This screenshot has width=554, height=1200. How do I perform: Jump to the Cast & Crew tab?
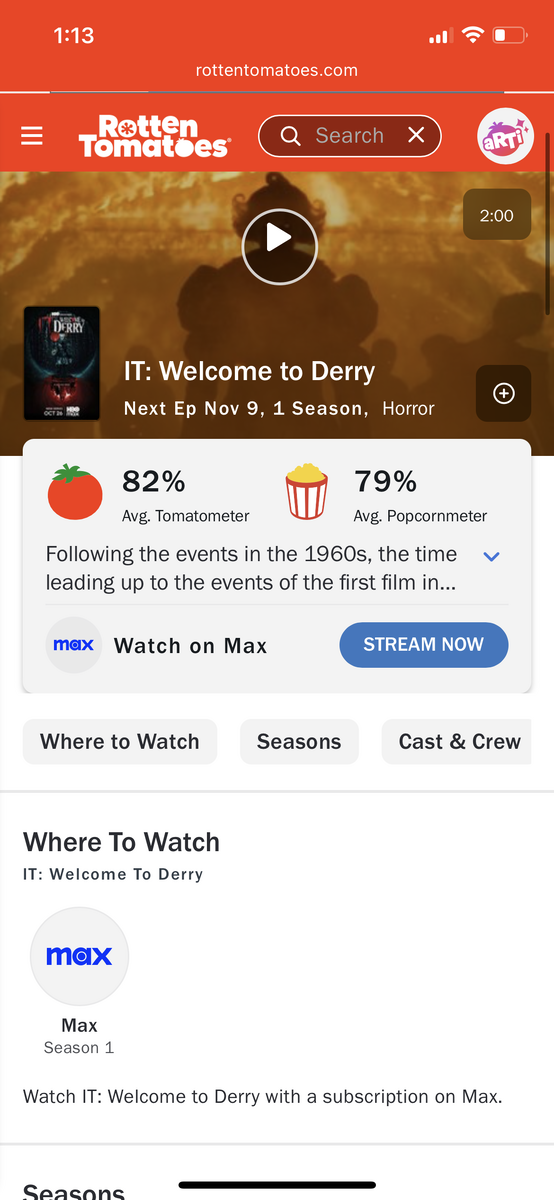pos(458,742)
